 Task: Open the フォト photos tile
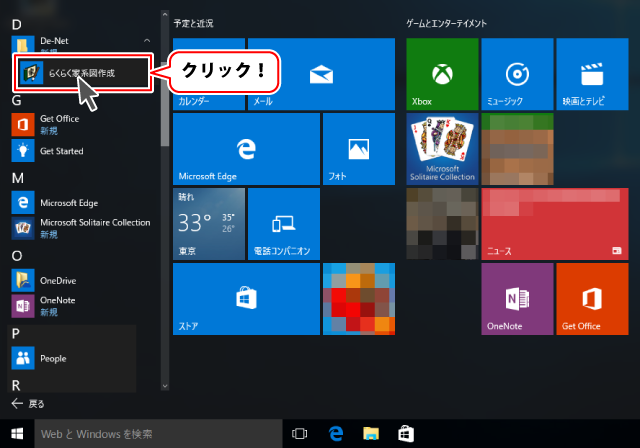[359, 149]
